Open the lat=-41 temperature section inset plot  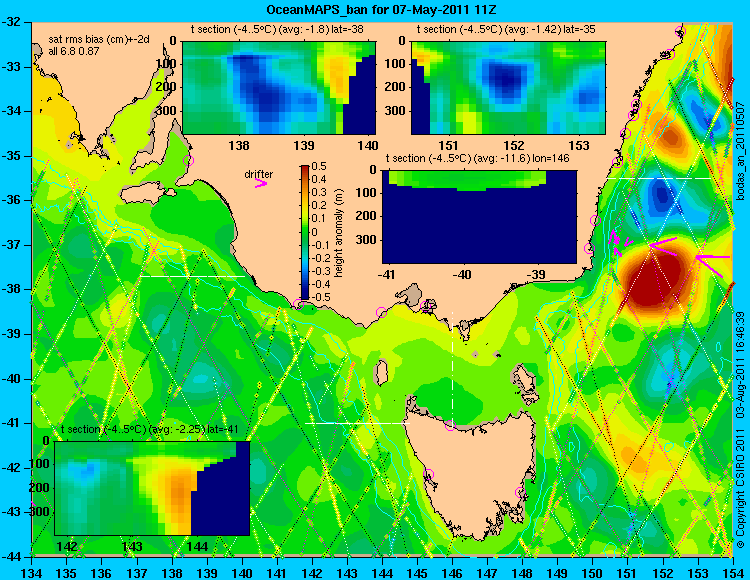pos(152,488)
